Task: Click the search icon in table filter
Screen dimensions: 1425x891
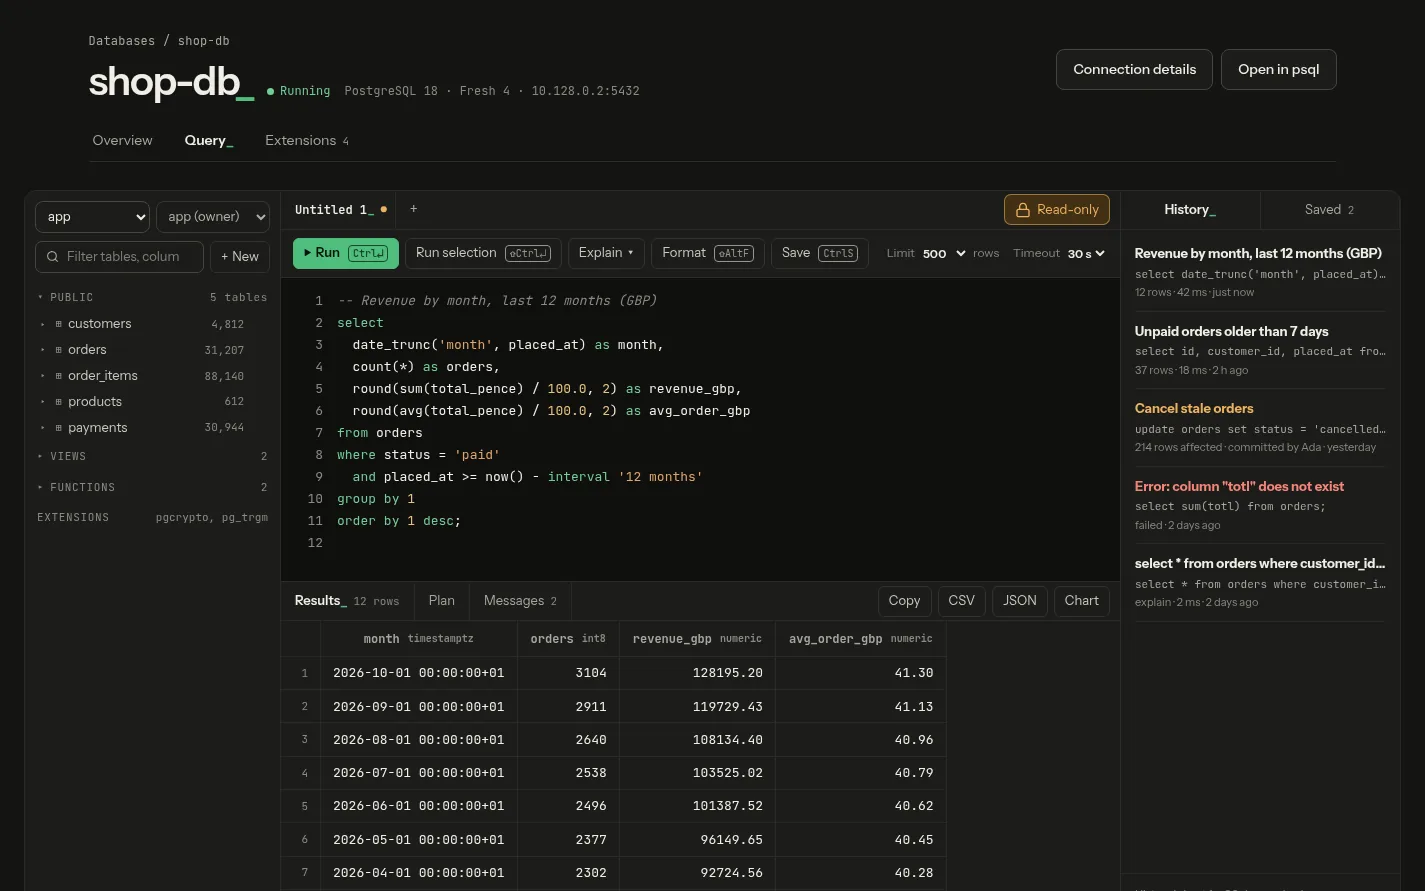Action: pos(53,257)
